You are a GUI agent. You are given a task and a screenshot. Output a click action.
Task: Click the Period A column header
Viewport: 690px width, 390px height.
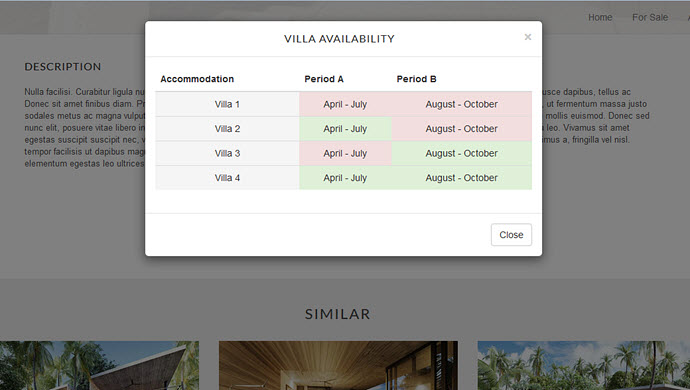click(x=324, y=79)
